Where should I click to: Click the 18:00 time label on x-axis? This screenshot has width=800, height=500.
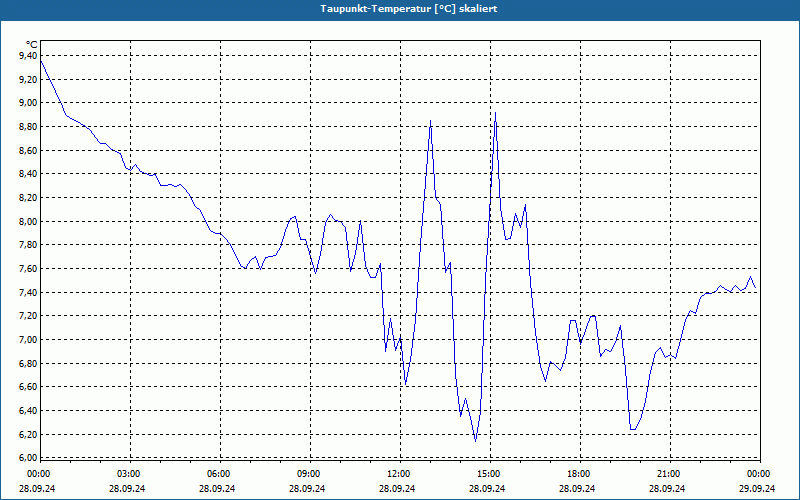point(579,474)
